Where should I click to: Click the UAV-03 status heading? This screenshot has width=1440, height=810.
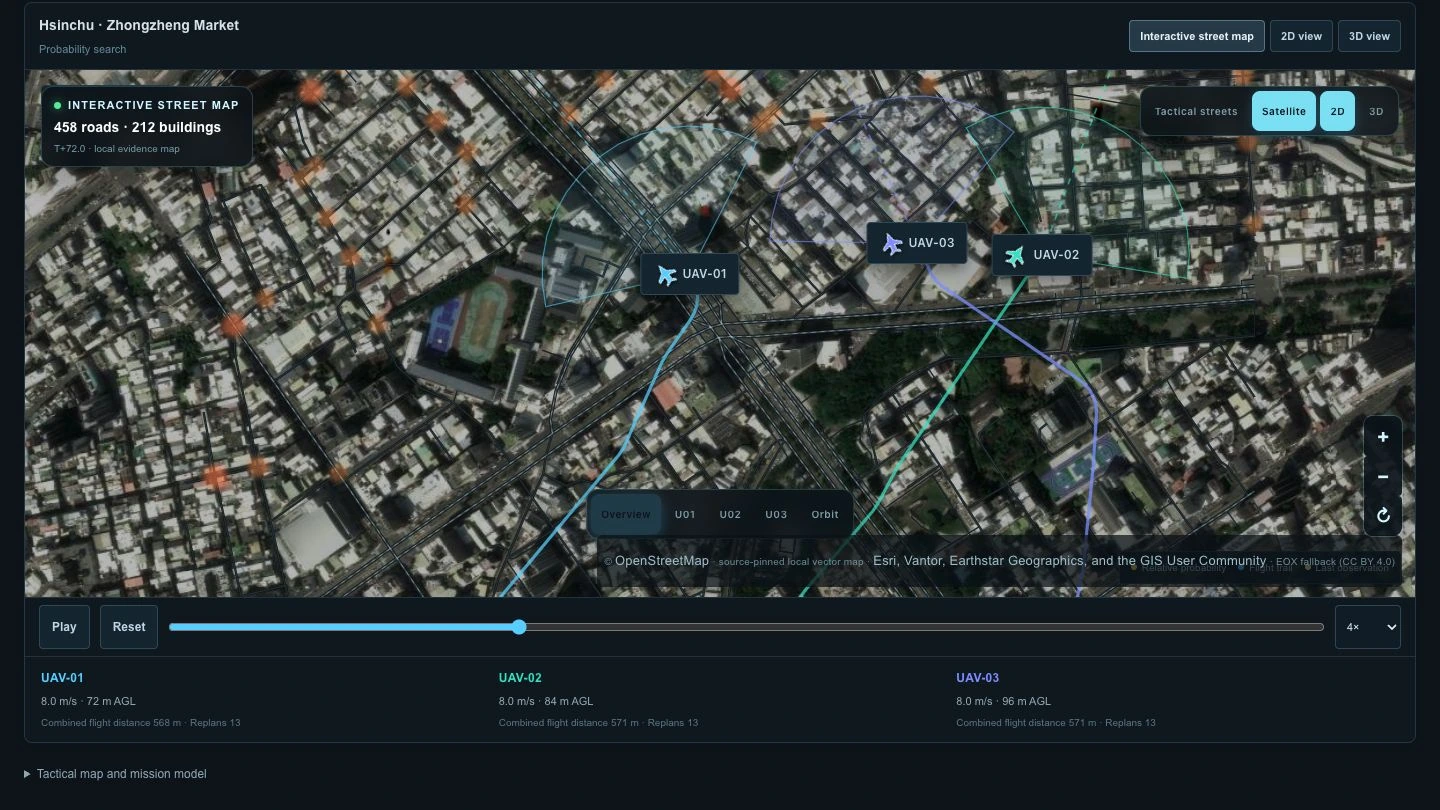click(x=977, y=678)
